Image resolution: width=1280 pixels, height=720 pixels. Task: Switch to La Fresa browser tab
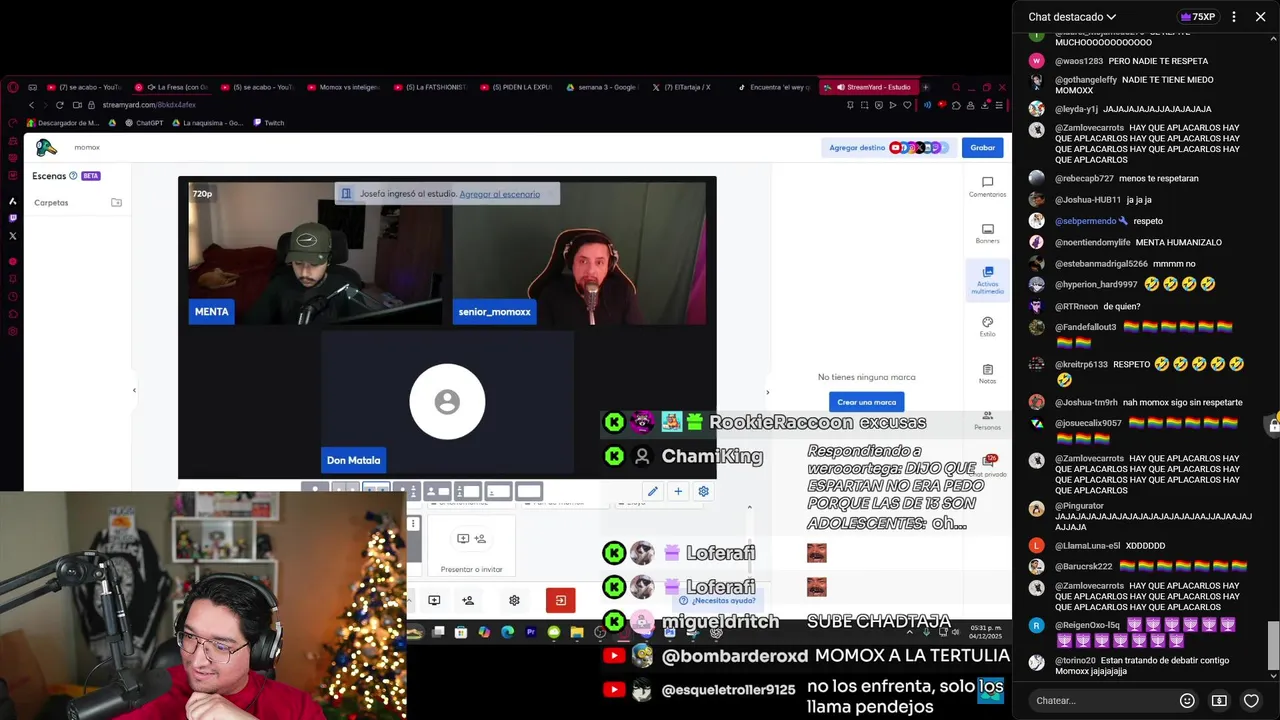tap(171, 87)
